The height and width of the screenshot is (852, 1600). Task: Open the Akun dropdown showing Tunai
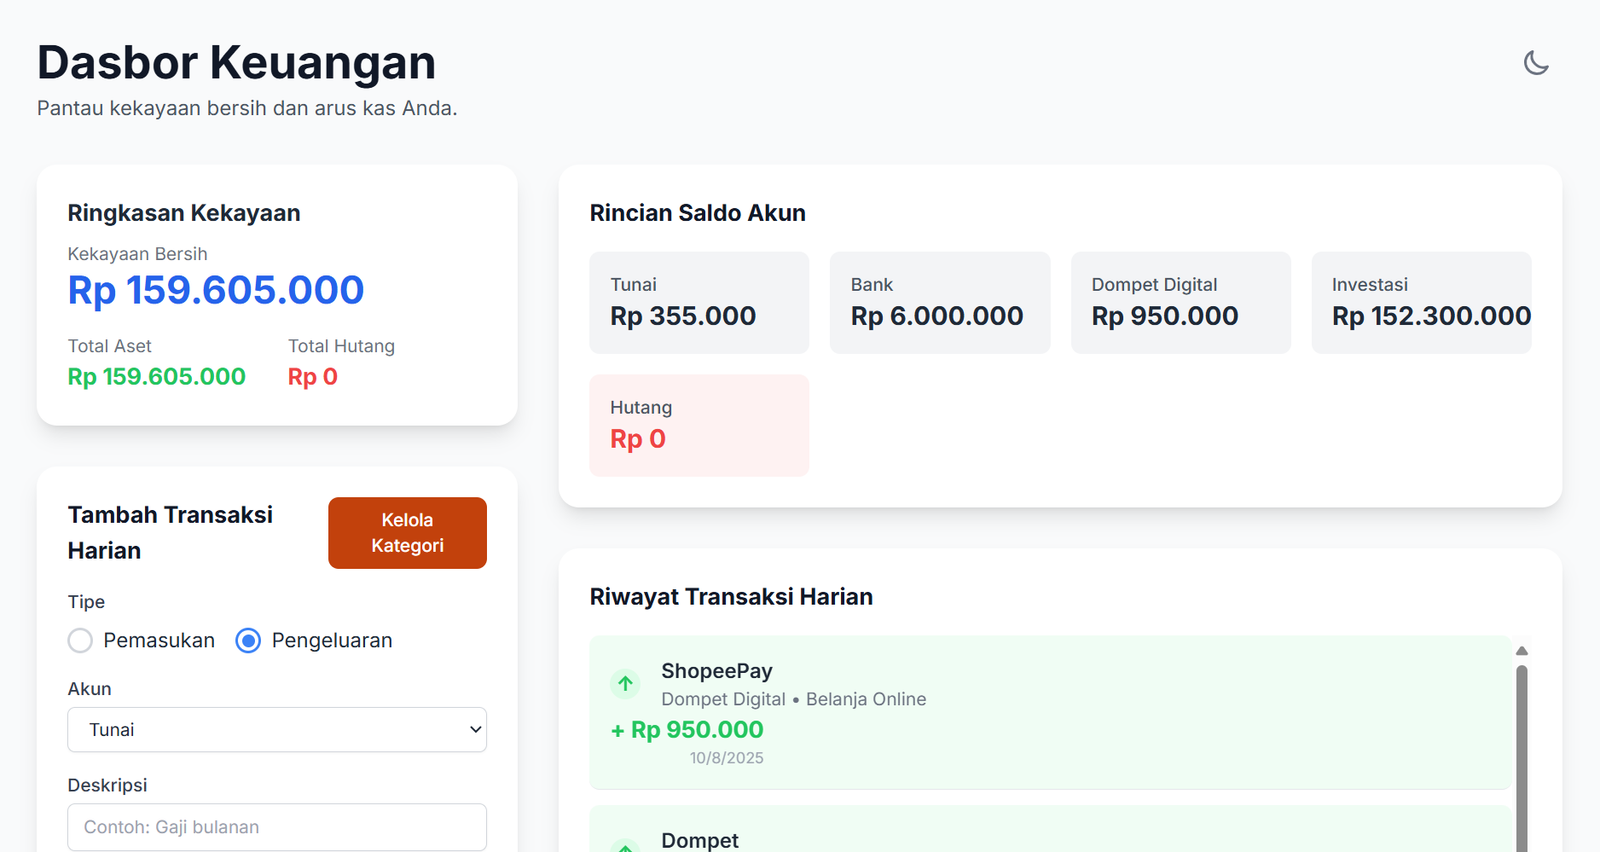(276, 730)
